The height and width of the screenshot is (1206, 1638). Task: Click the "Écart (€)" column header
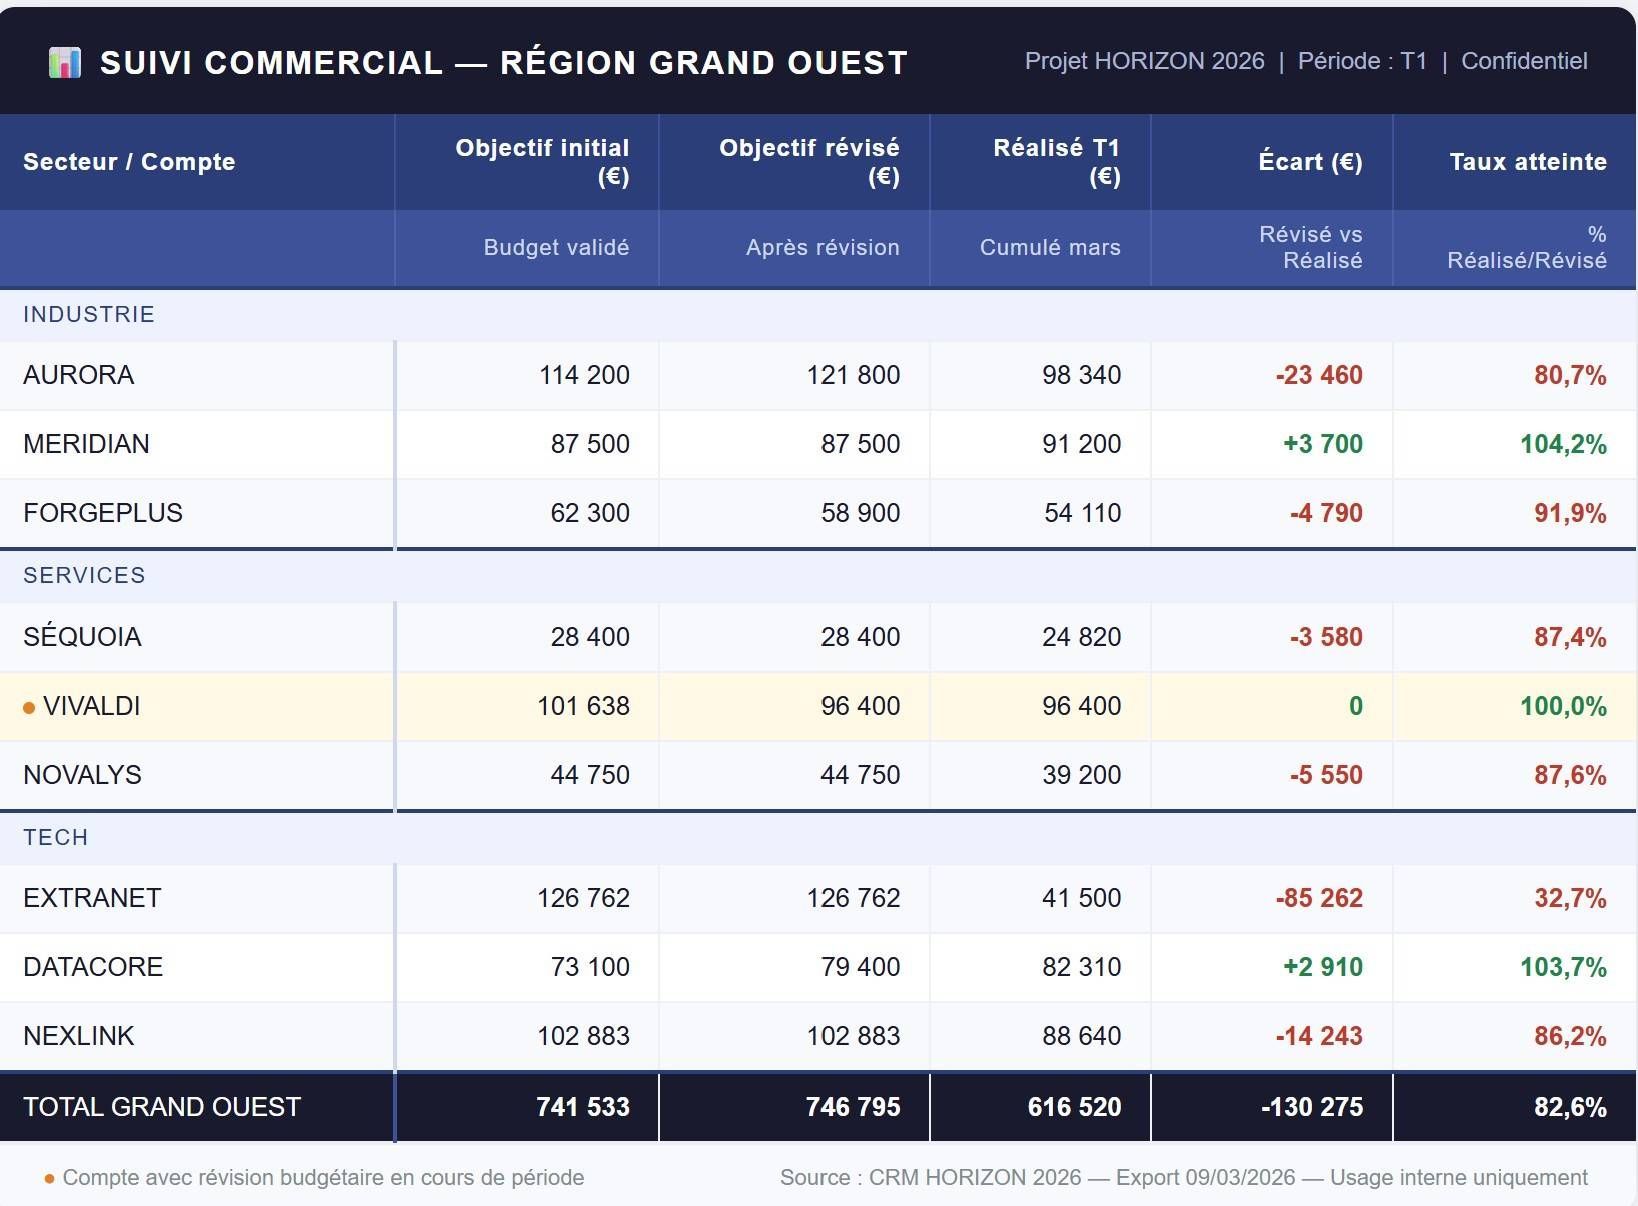point(1310,162)
